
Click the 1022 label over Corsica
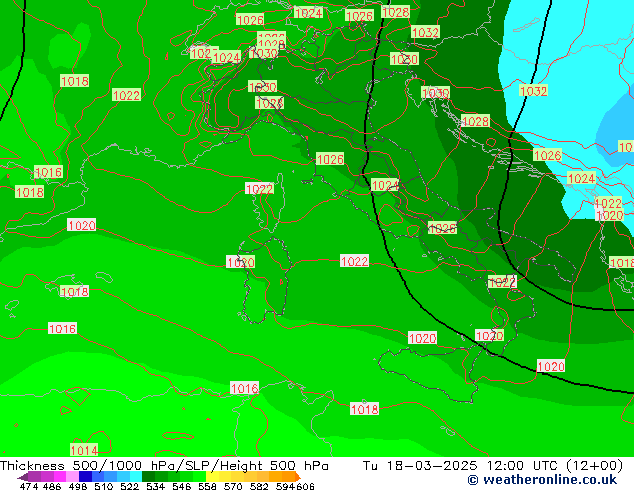point(260,189)
